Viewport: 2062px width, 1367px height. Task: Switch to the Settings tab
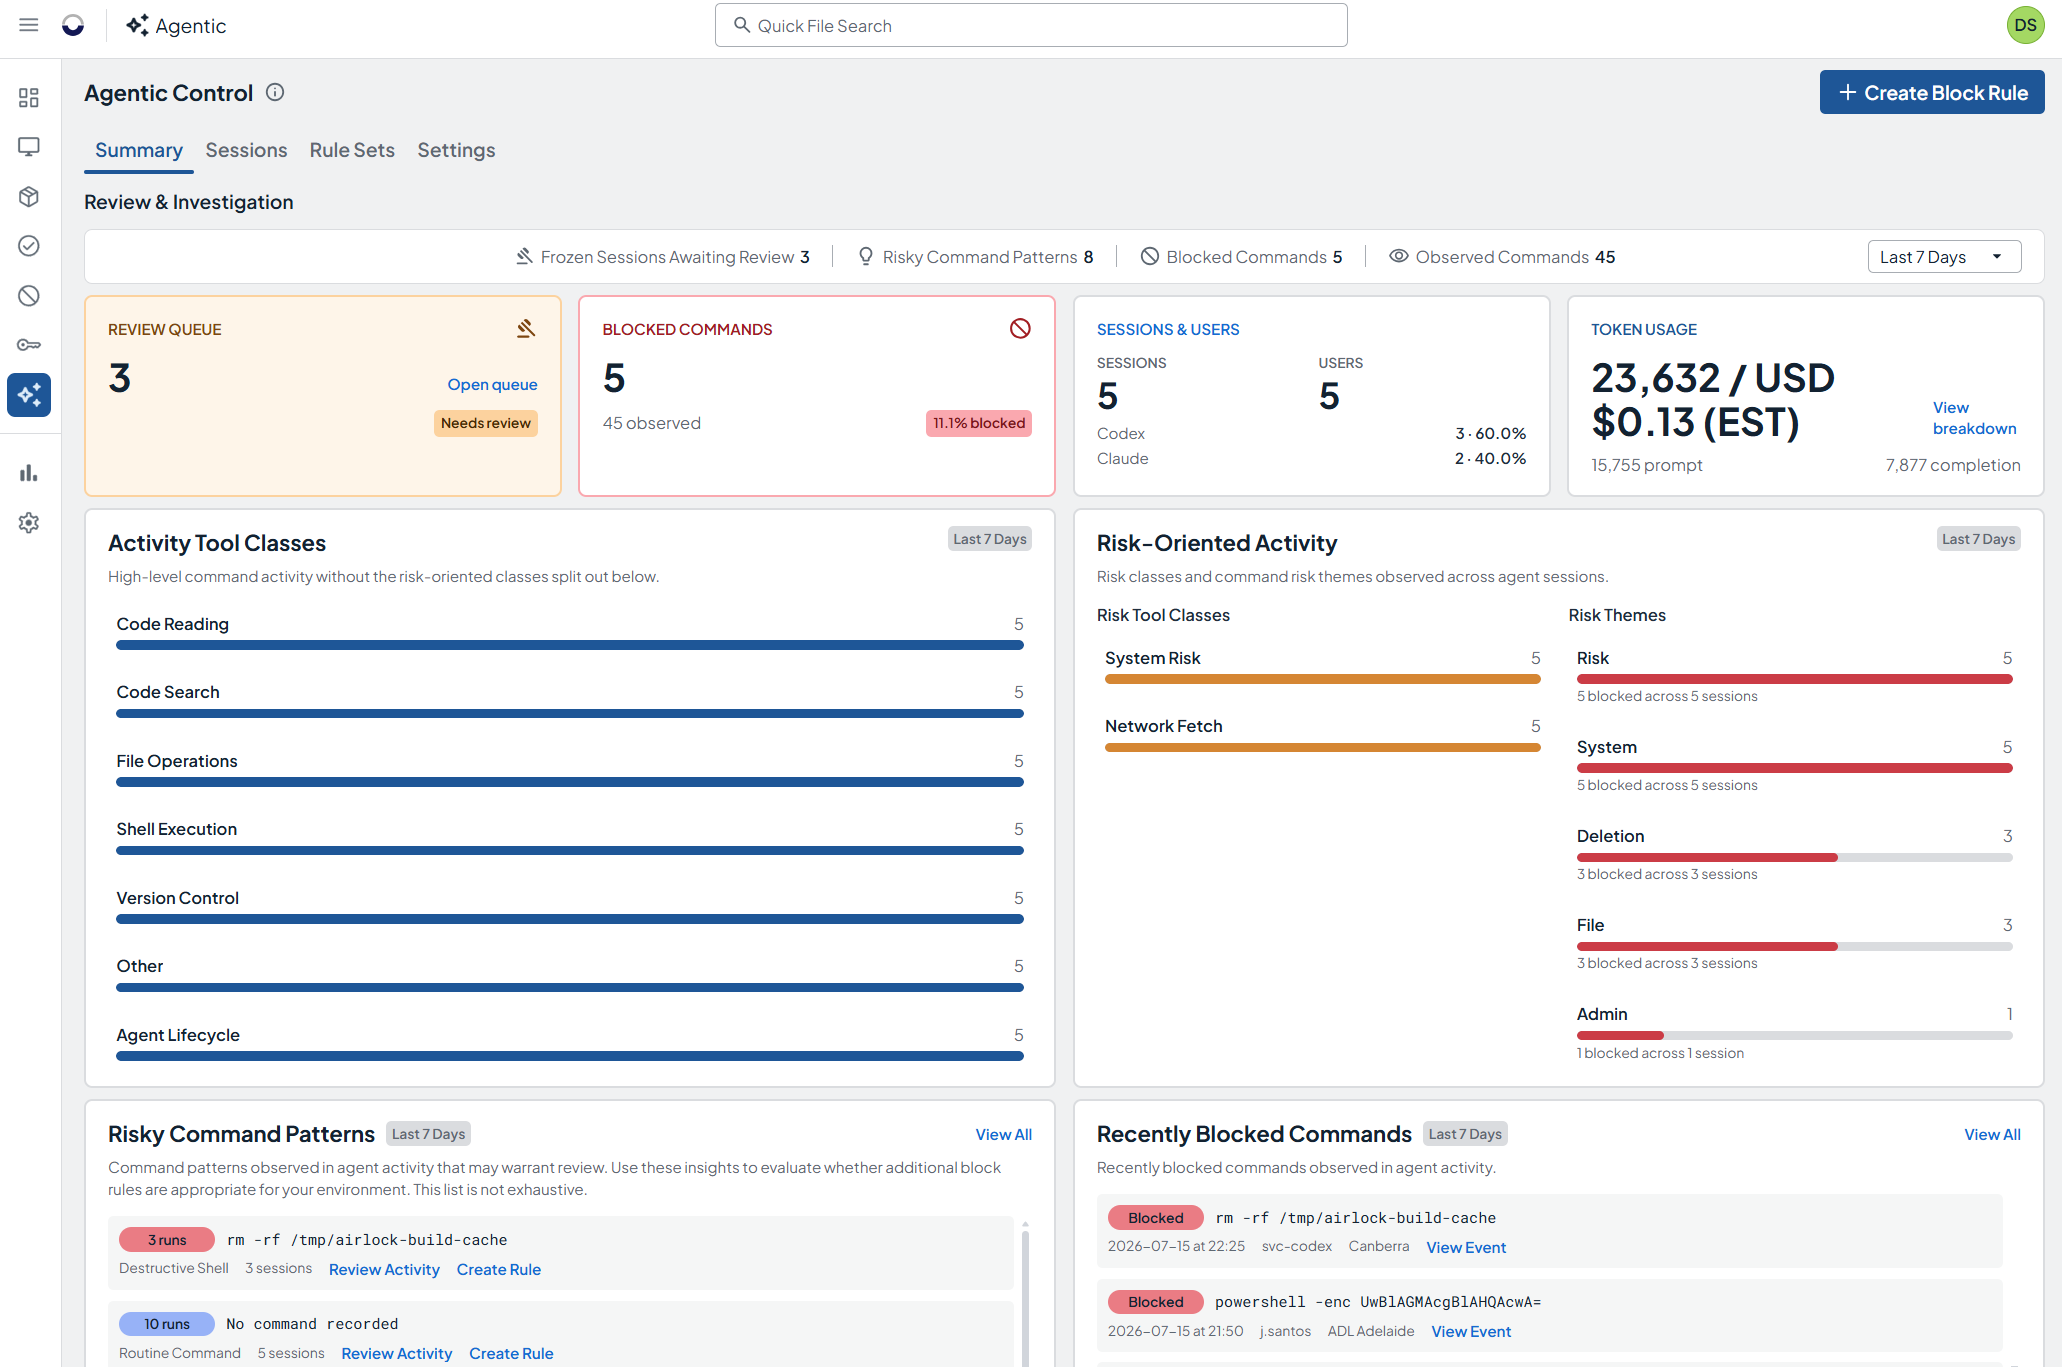pyautogui.click(x=456, y=150)
